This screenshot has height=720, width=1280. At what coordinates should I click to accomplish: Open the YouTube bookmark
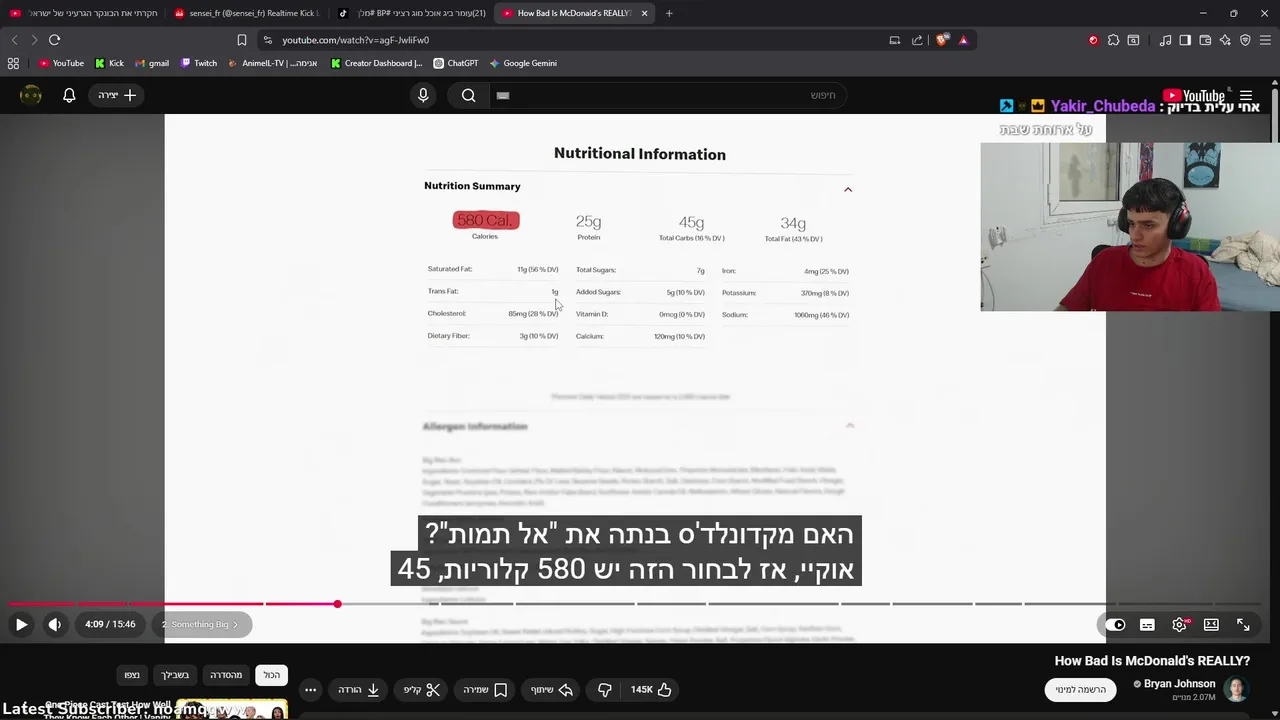61,63
